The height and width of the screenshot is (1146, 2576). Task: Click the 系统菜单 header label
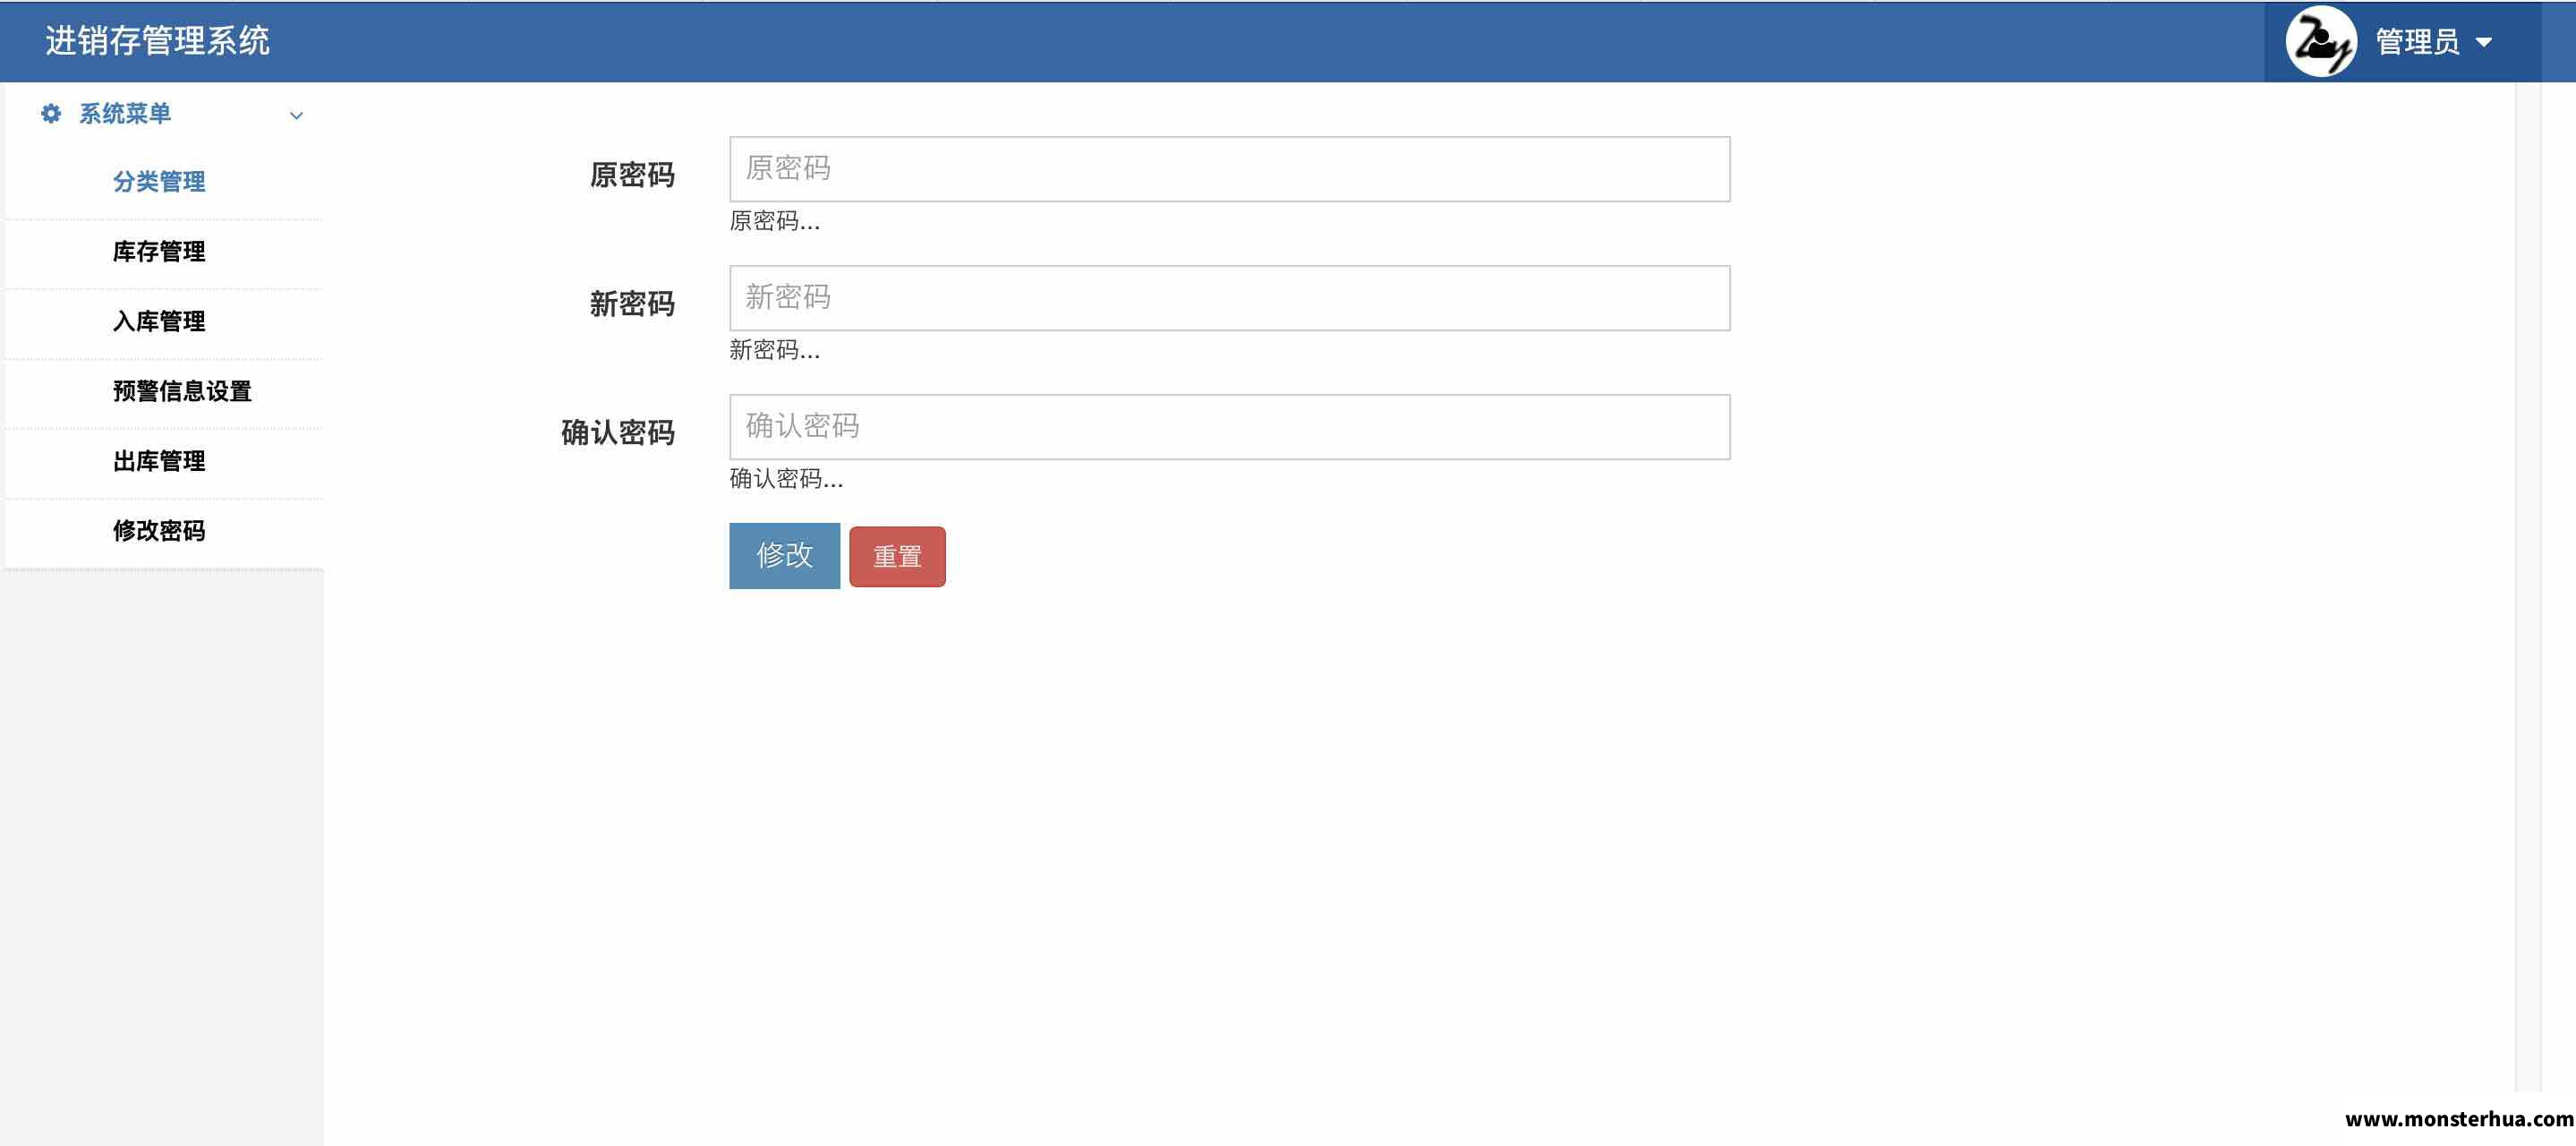point(125,114)
